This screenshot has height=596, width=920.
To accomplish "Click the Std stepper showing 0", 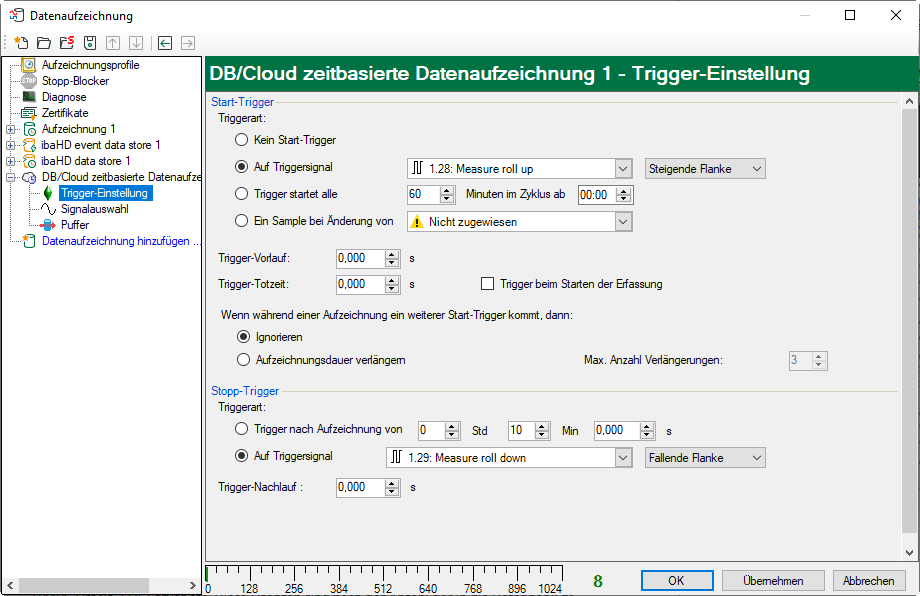I will [438, 431].
